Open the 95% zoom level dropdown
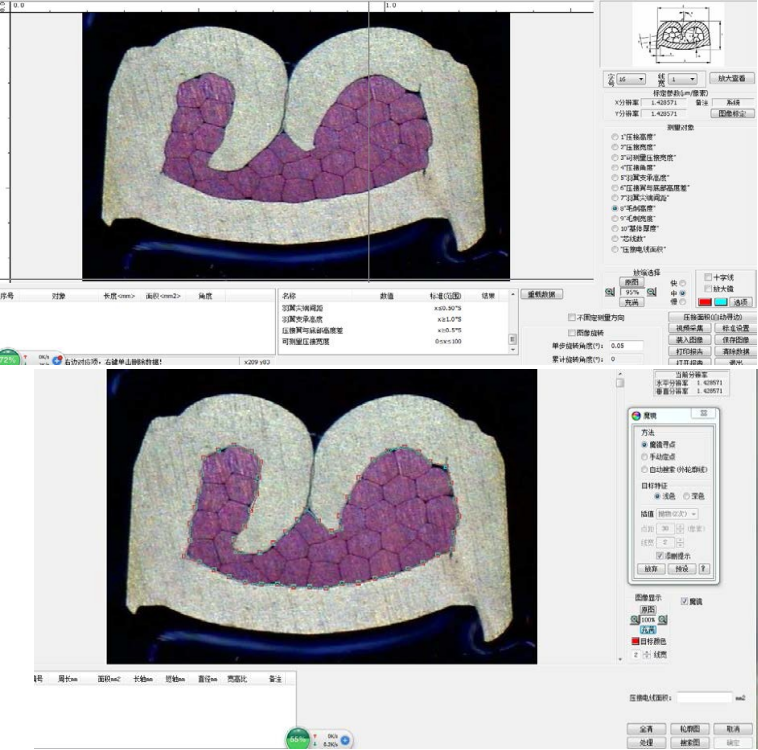 pos(631,291)
